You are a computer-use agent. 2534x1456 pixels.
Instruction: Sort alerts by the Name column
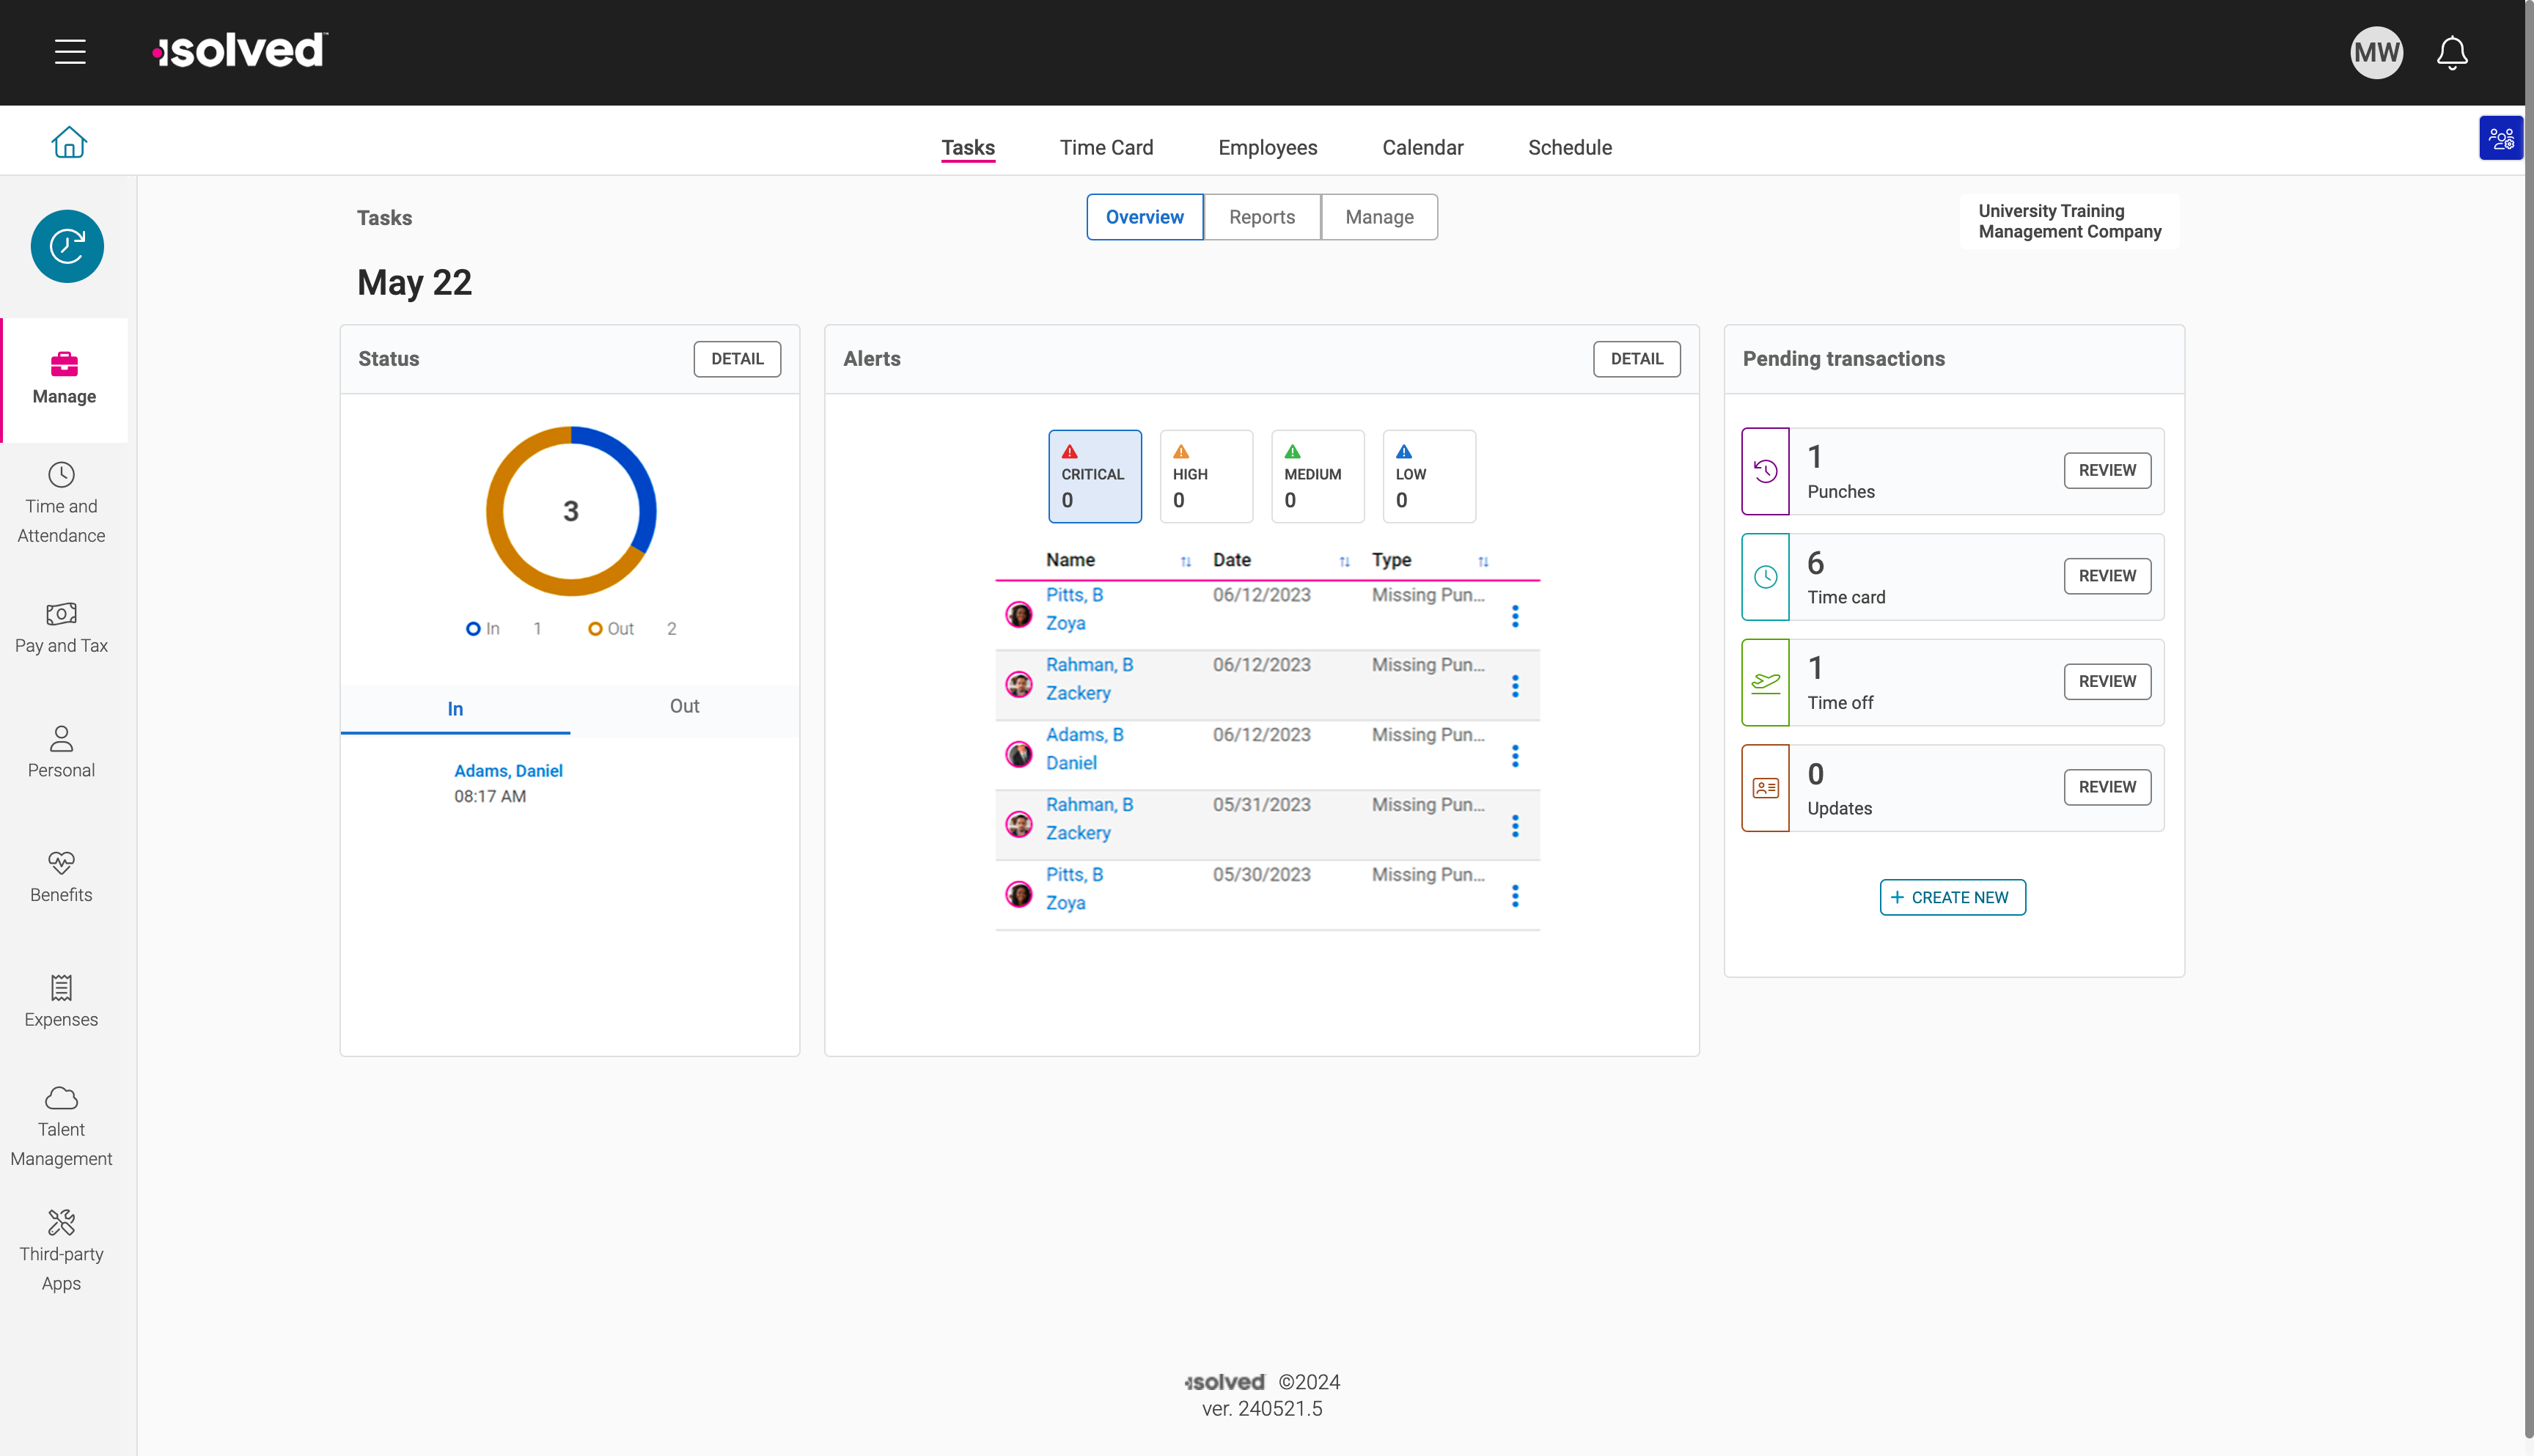click(1186, 561)
